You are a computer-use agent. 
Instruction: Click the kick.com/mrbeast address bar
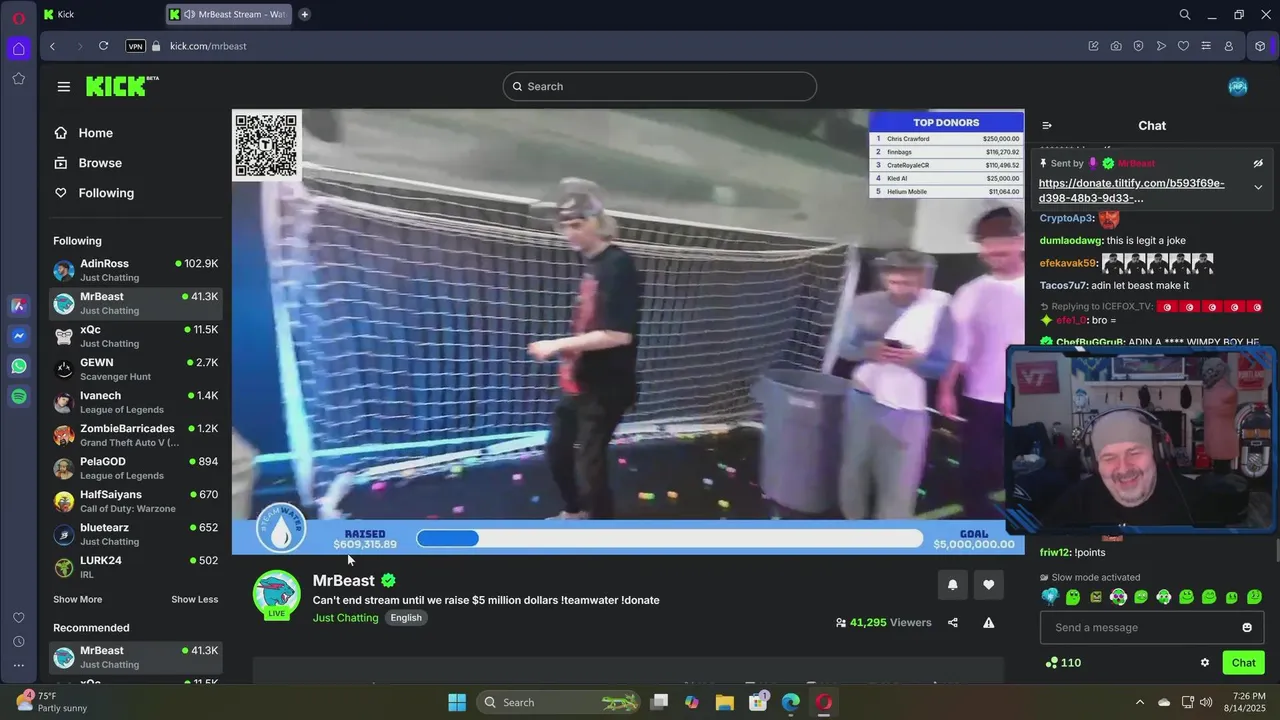click(208, 46)
